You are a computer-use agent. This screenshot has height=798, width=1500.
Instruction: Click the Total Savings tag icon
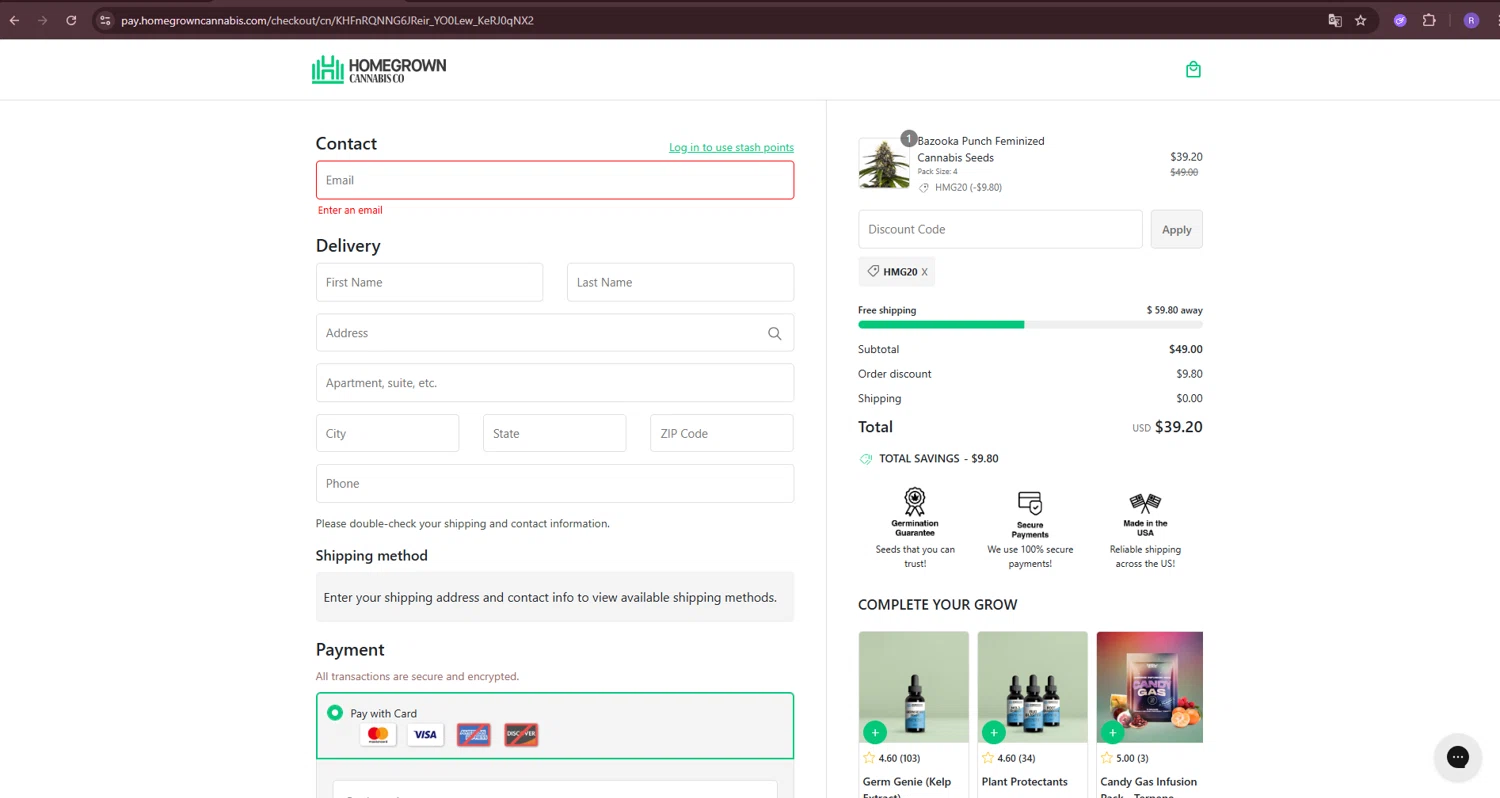click(x=866, y=459)
